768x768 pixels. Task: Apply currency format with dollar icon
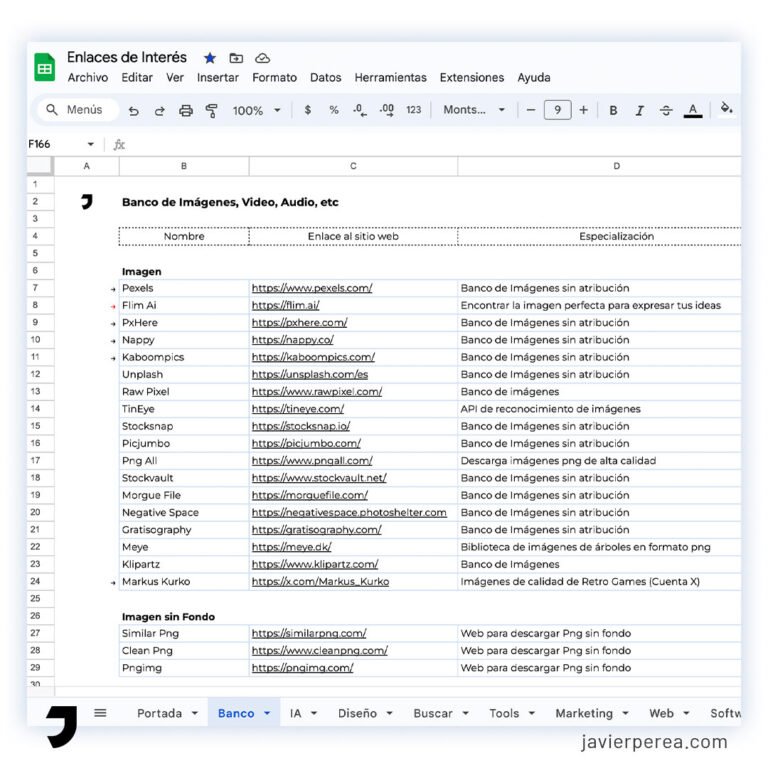click(x=308, y=110)
